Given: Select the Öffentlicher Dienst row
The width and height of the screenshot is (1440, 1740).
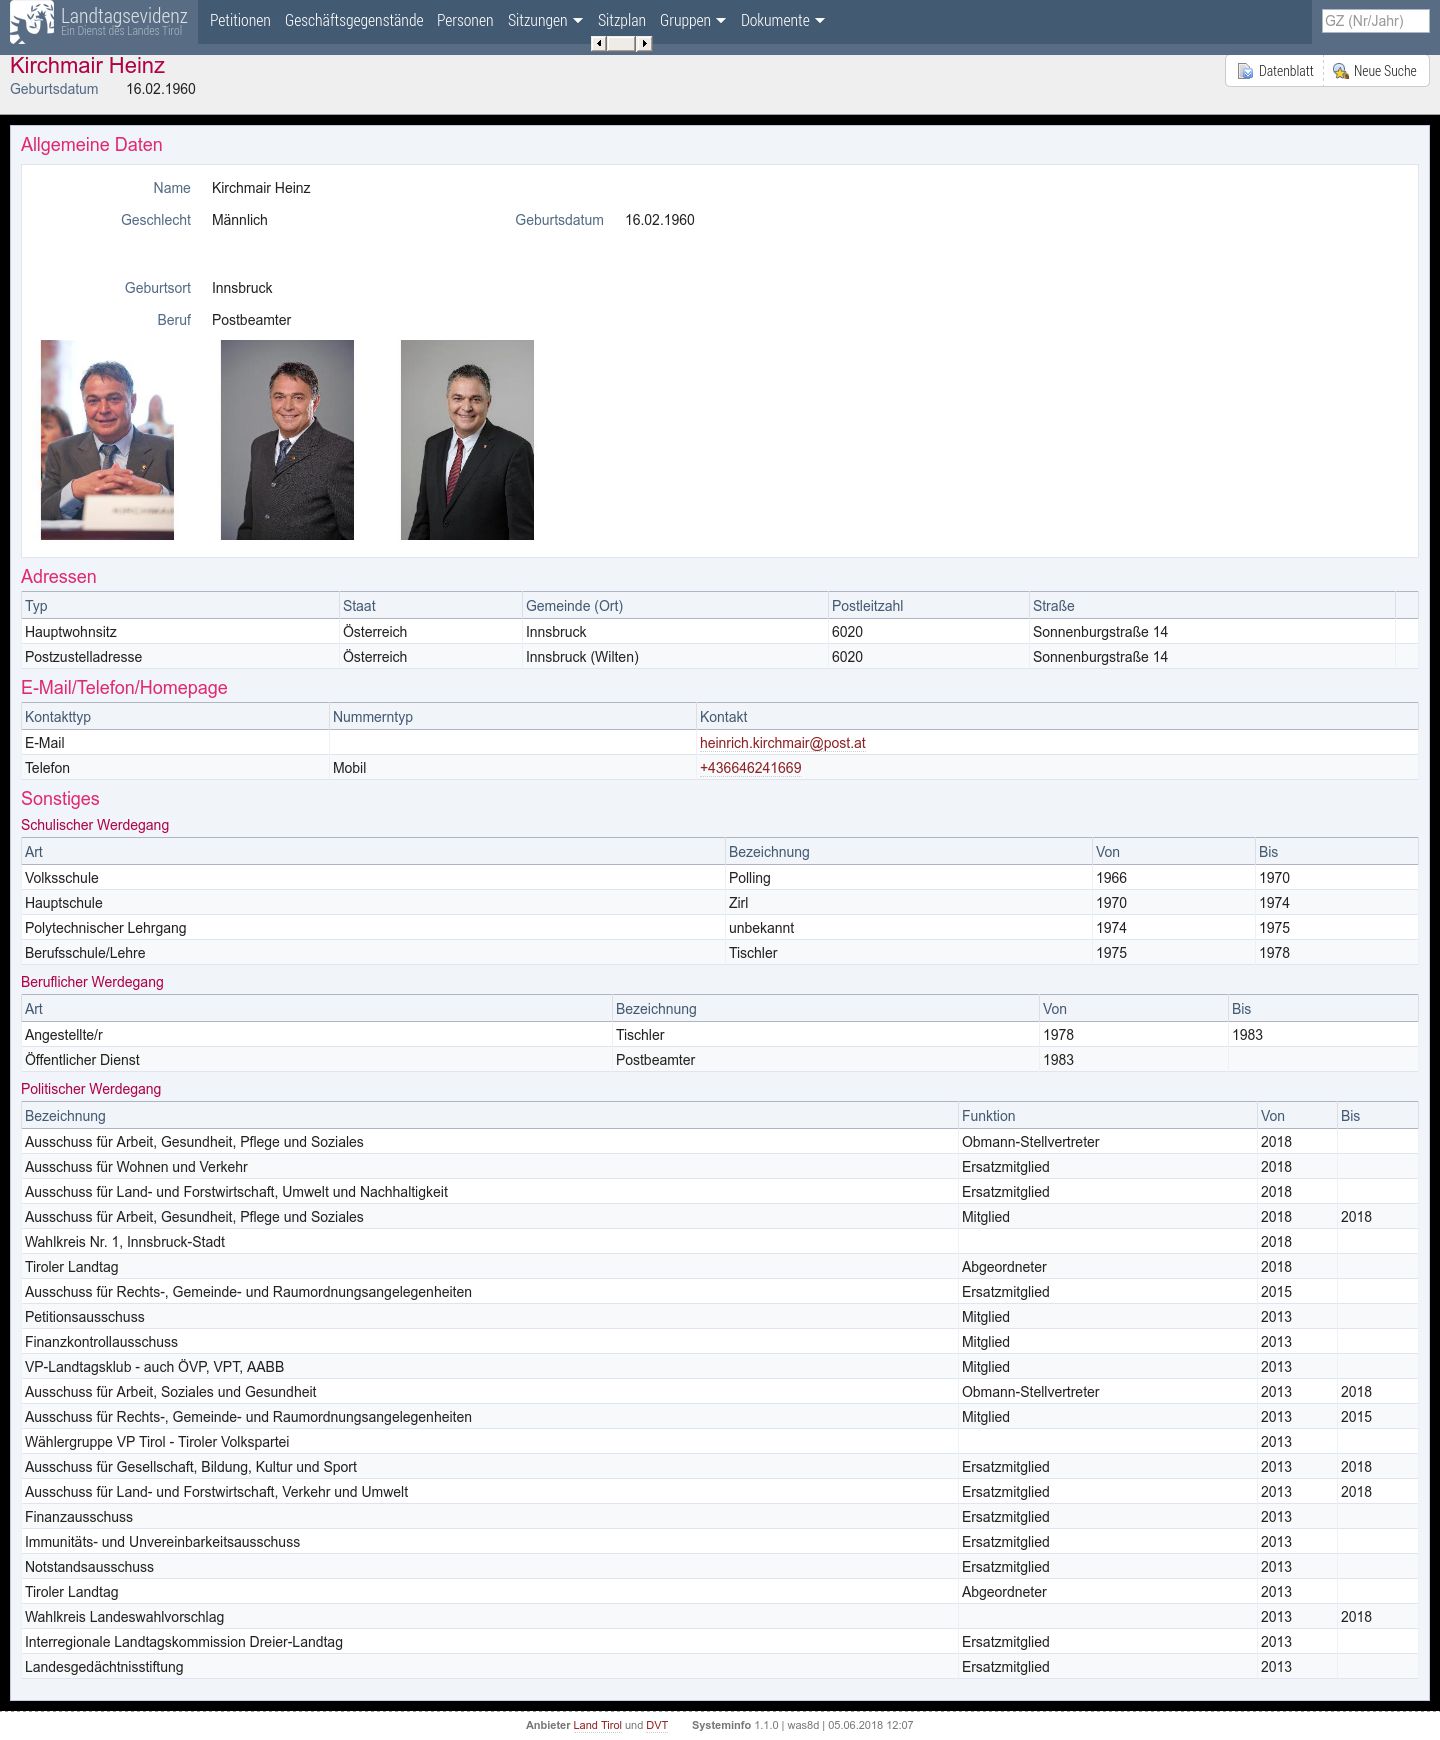Looking at the screenshot, I should click(x=720, y=1060).
